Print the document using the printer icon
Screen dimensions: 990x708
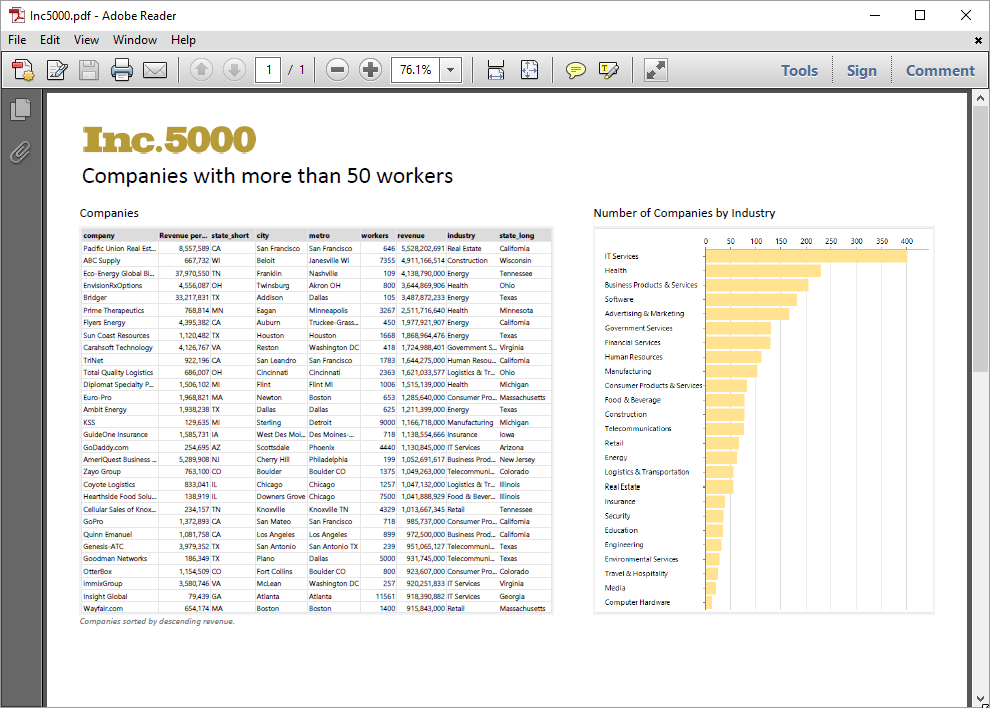[122, 70]
